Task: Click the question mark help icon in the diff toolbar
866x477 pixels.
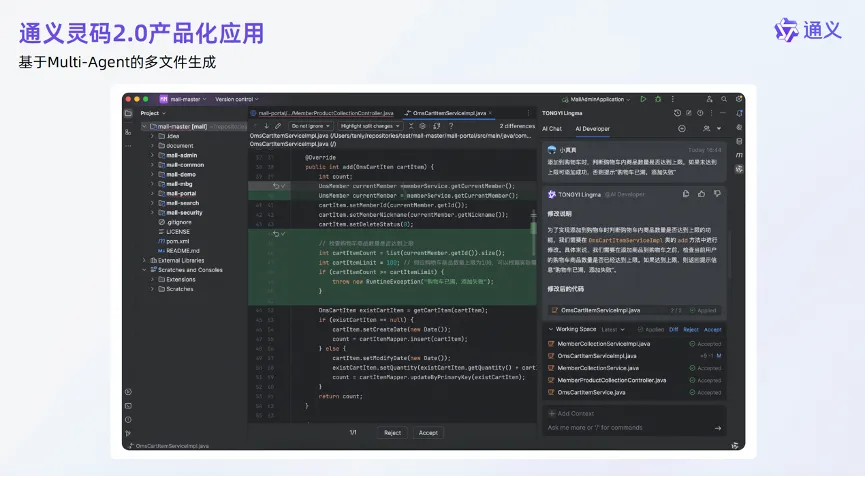Action: click(451, 126)
